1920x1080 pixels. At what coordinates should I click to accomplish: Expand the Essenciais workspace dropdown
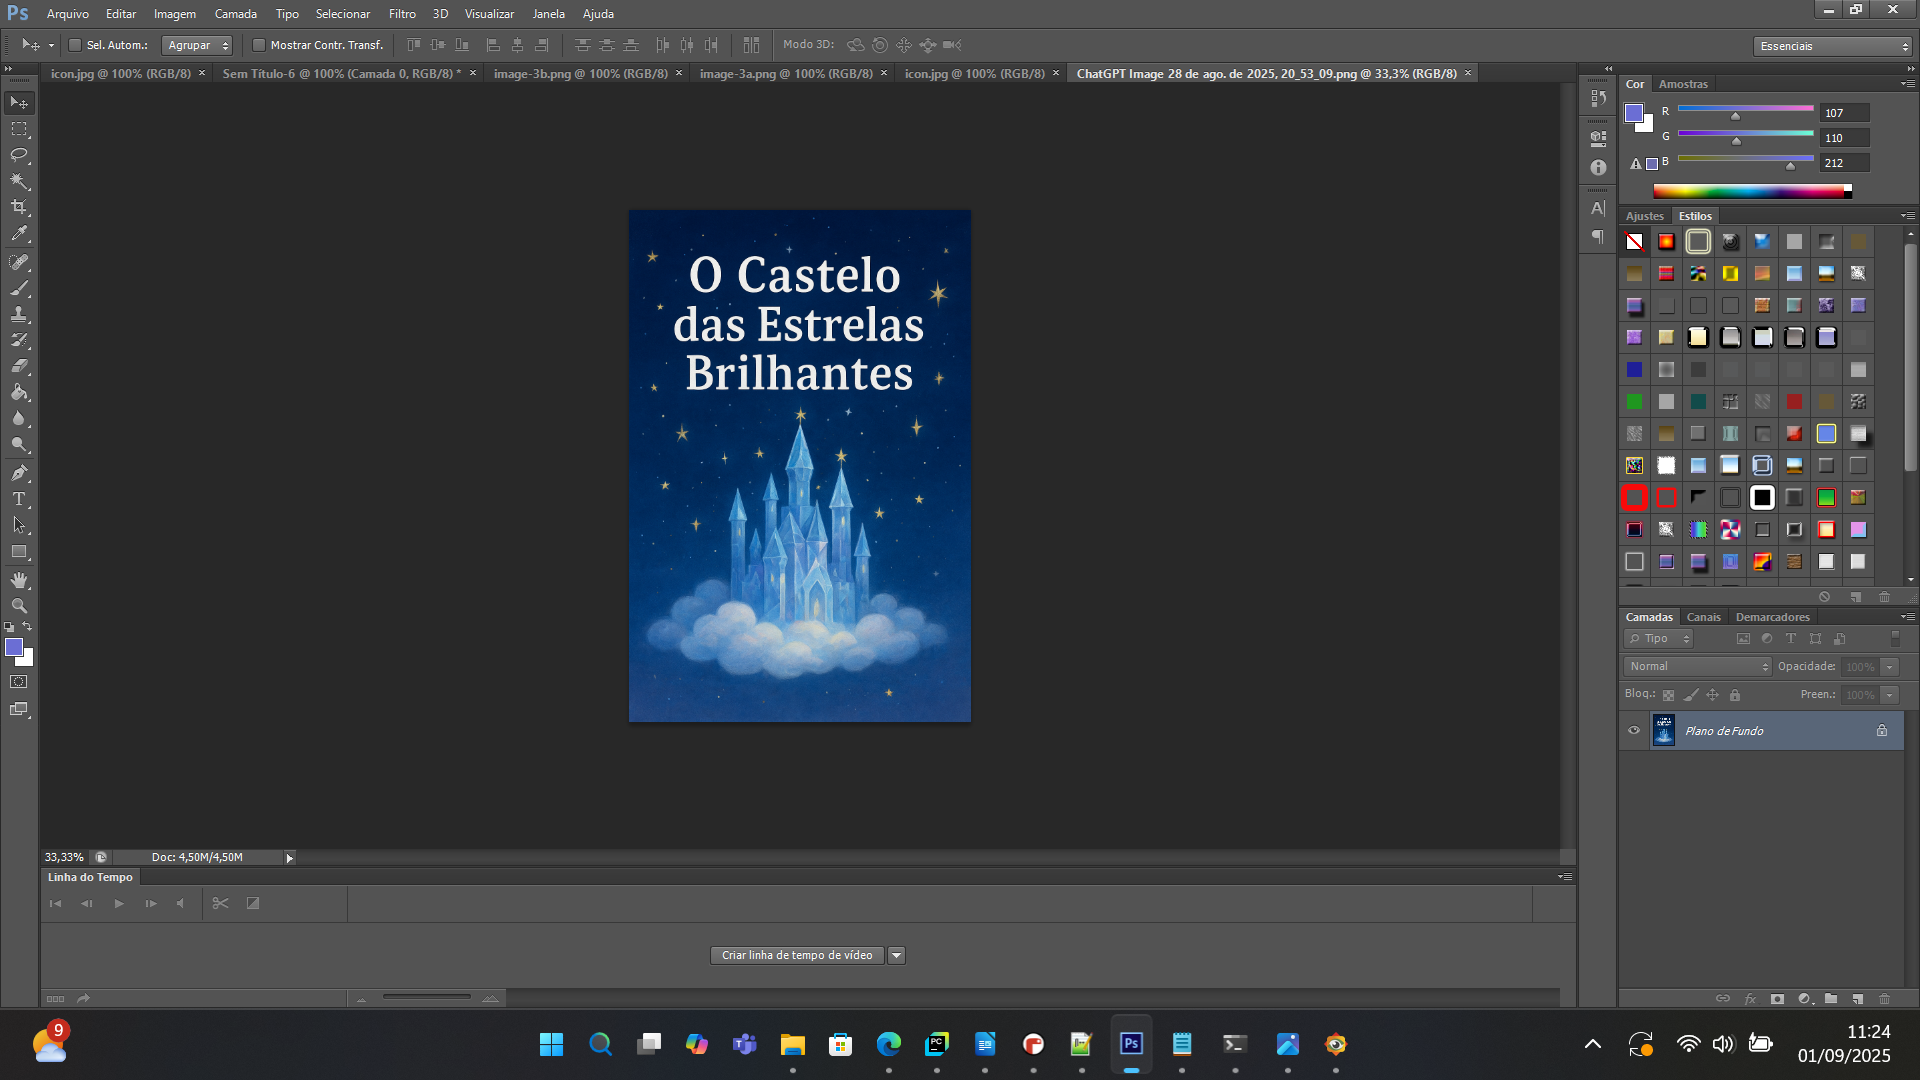coord(1833,46)
